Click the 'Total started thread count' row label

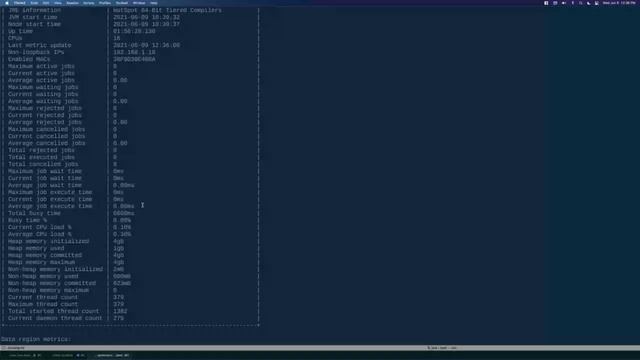[53, 311]
